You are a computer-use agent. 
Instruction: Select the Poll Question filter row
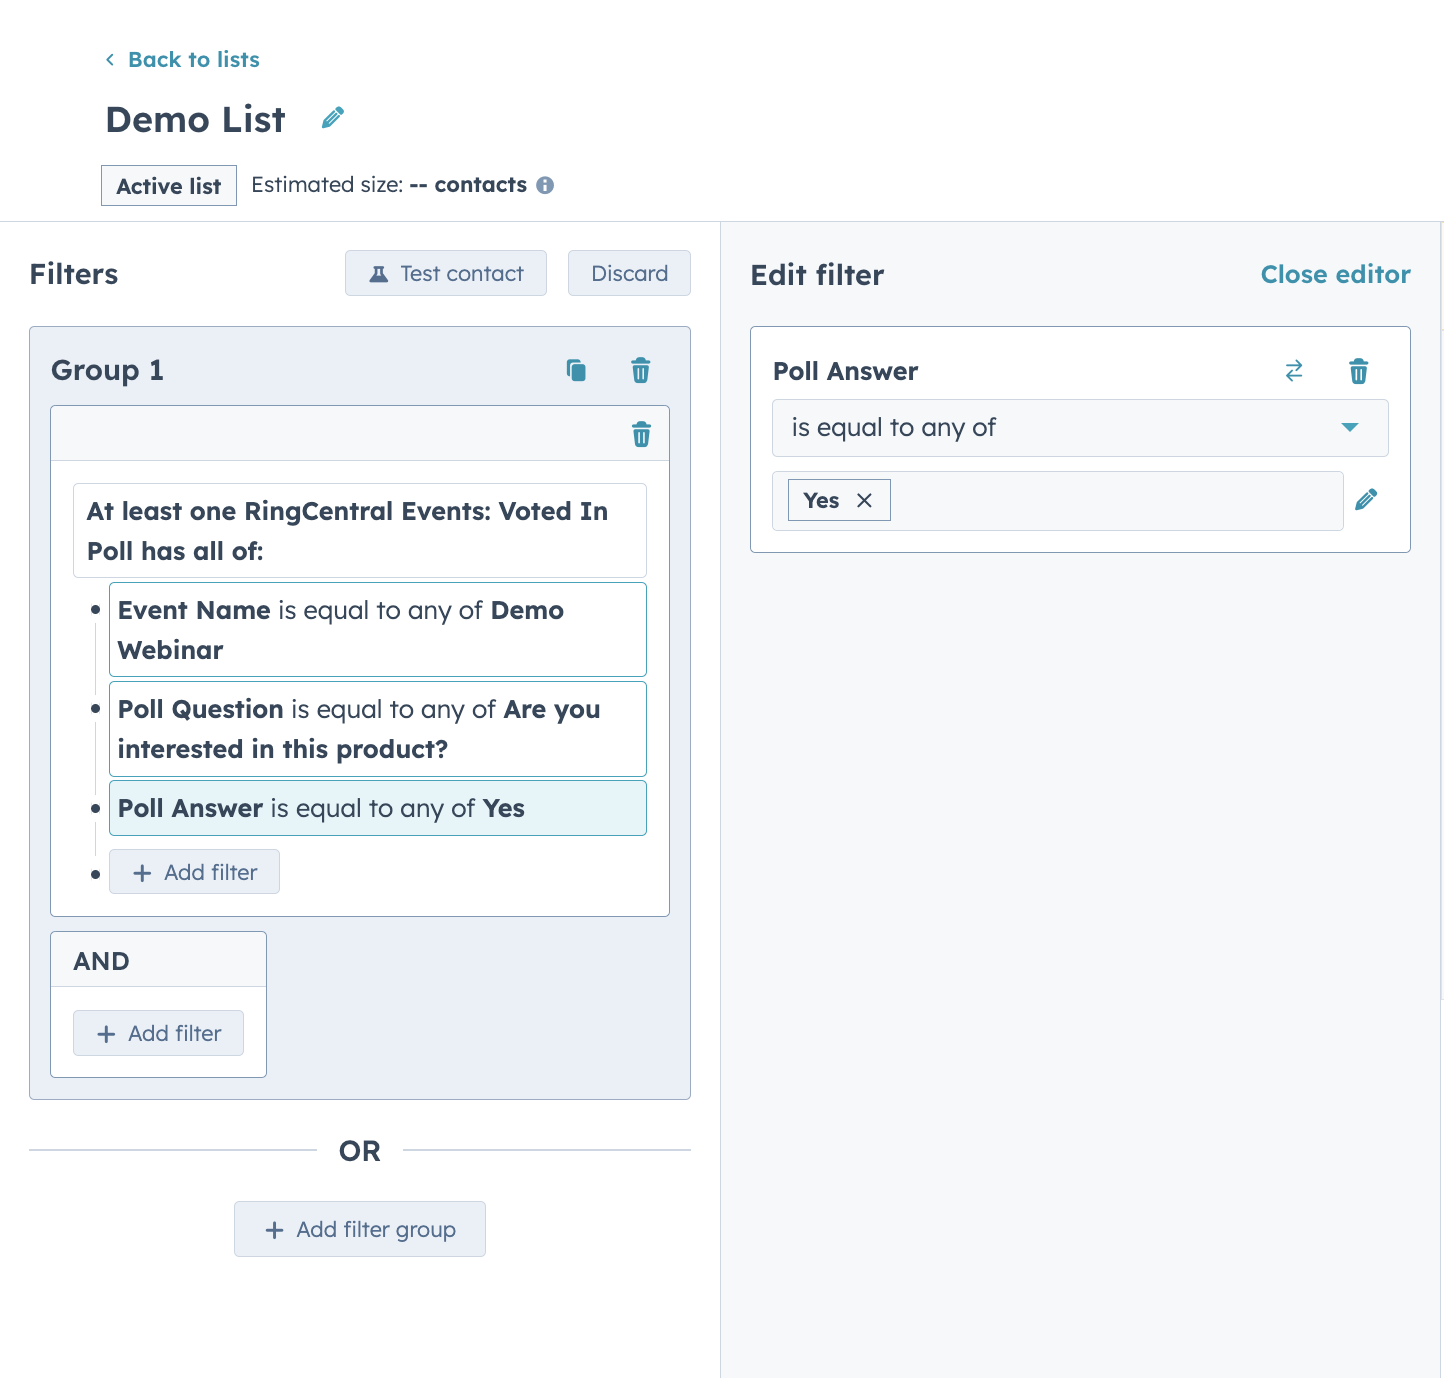pos(378,729)
